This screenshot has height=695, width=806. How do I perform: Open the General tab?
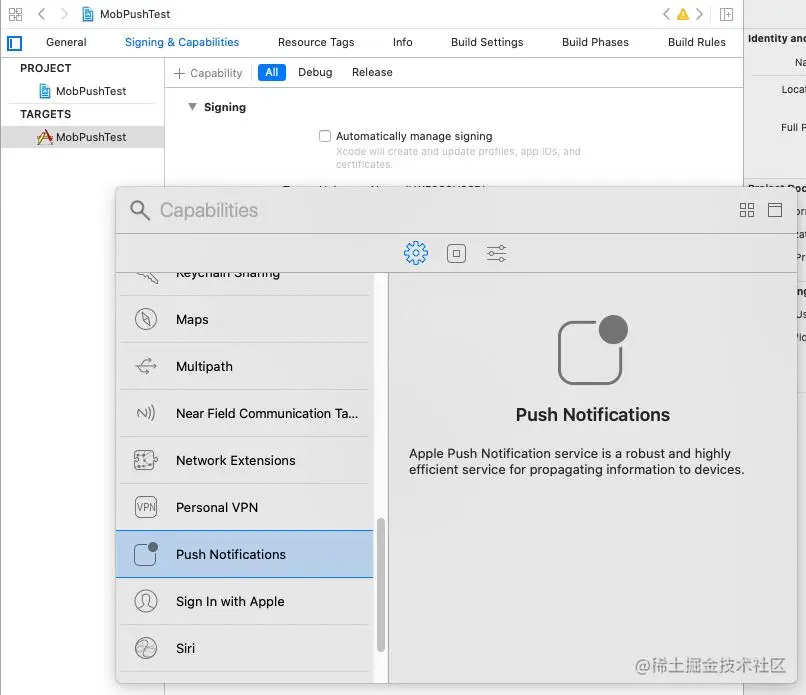click(66, 42)
